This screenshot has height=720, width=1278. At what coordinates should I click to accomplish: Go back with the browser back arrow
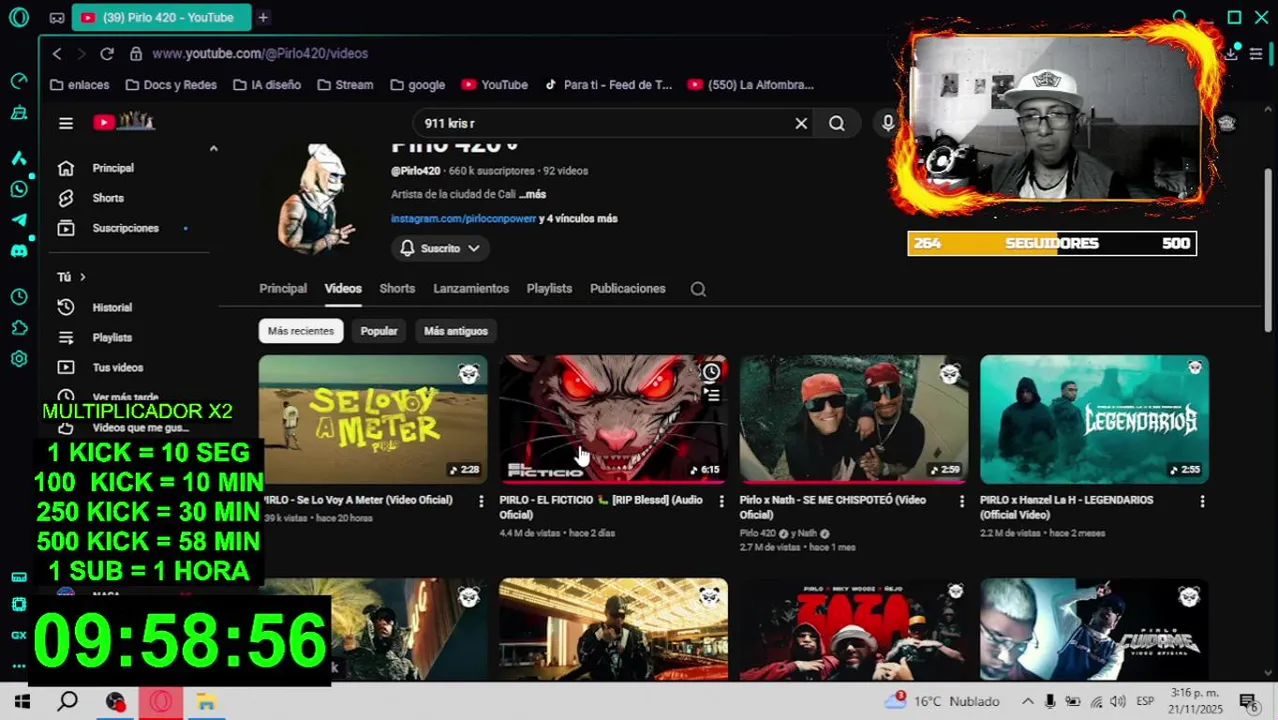[57, 53]
